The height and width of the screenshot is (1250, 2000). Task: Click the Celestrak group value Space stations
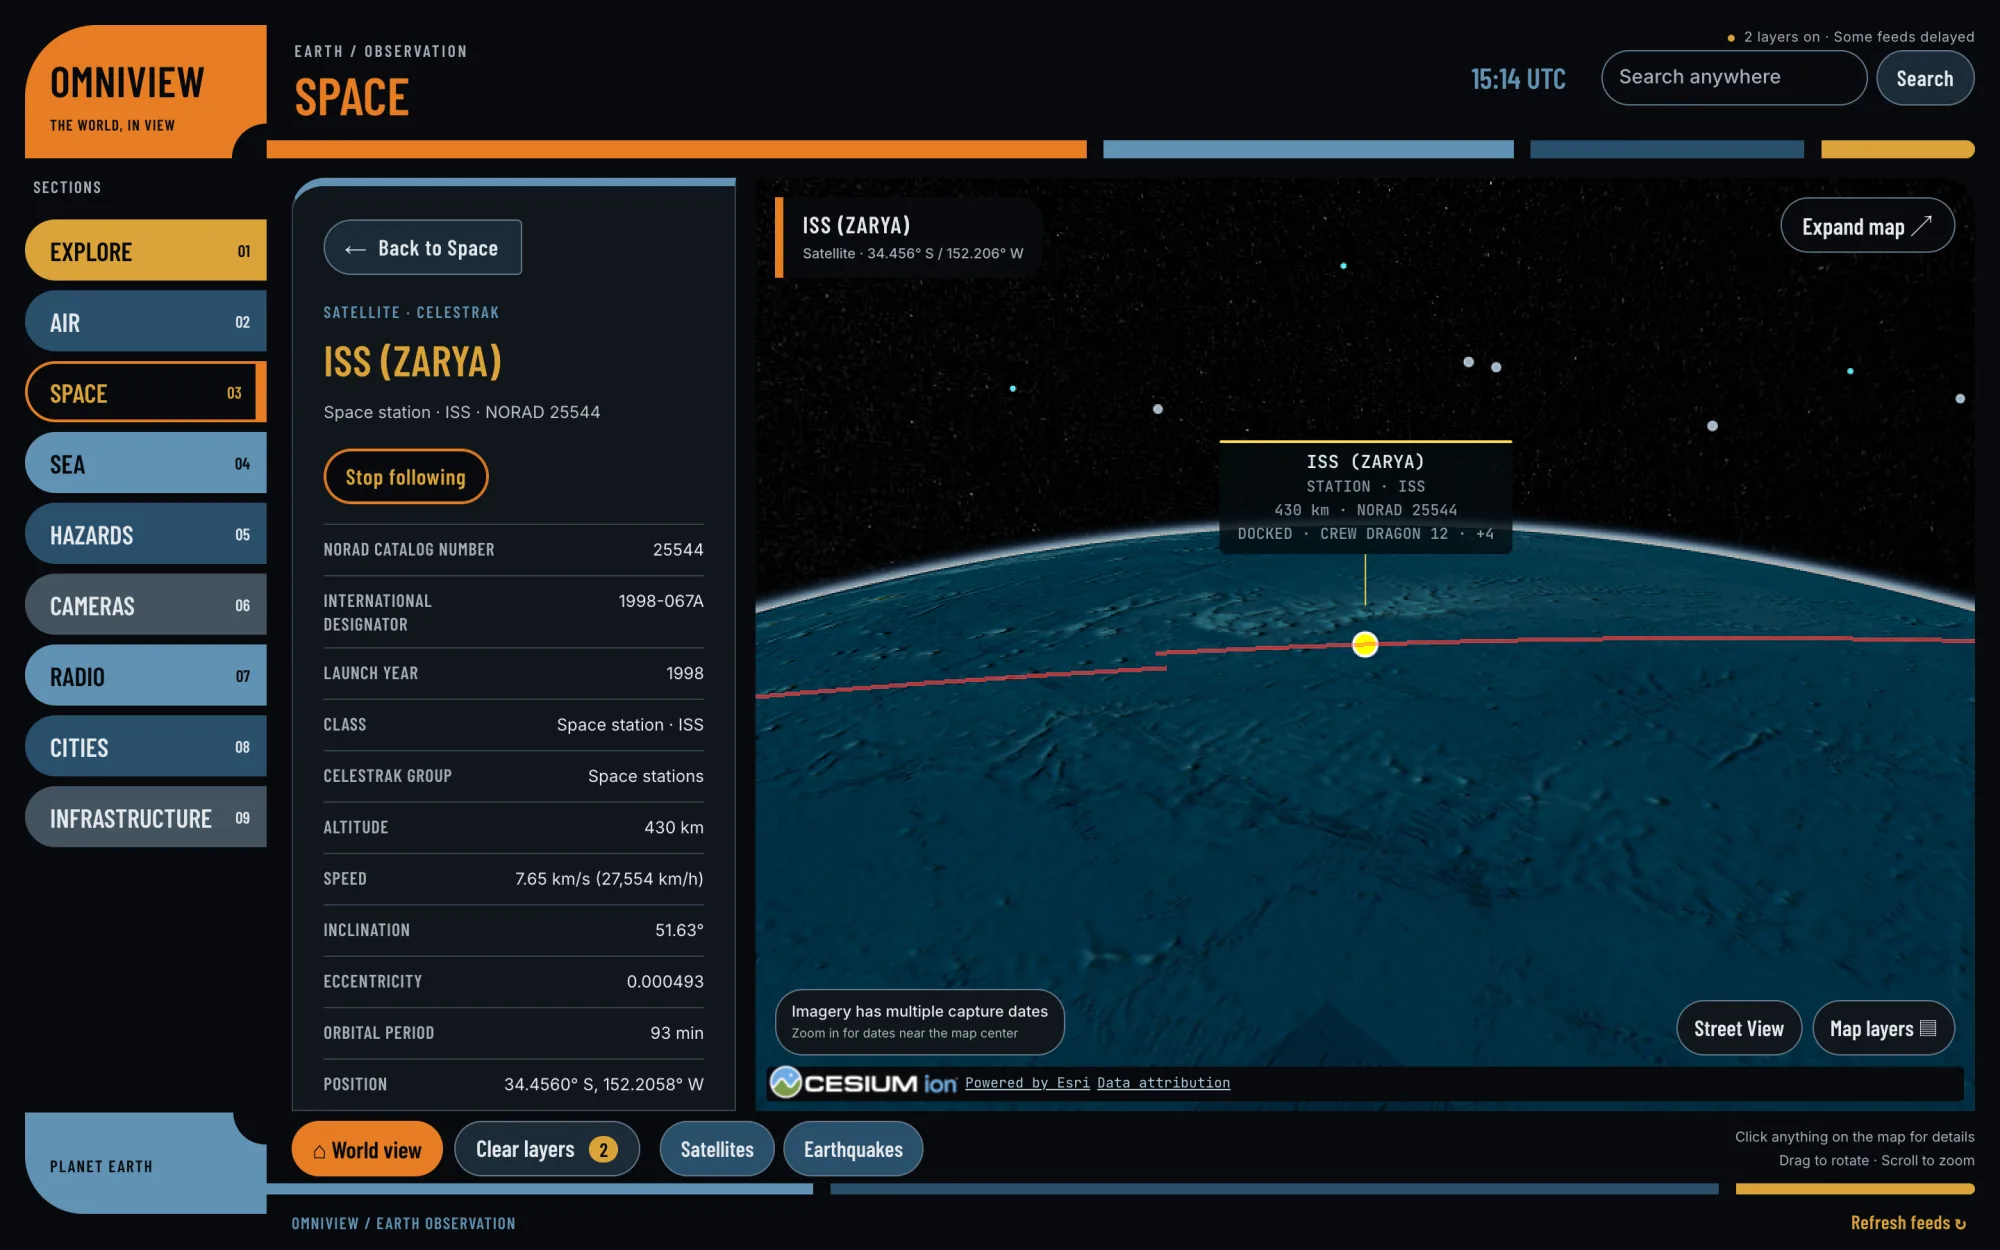click(646, 776)
